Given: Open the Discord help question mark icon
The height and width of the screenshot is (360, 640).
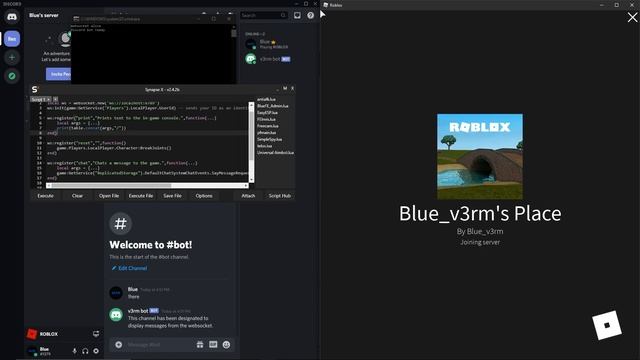Looking at the screenshot, I should [x=311, y=15].
